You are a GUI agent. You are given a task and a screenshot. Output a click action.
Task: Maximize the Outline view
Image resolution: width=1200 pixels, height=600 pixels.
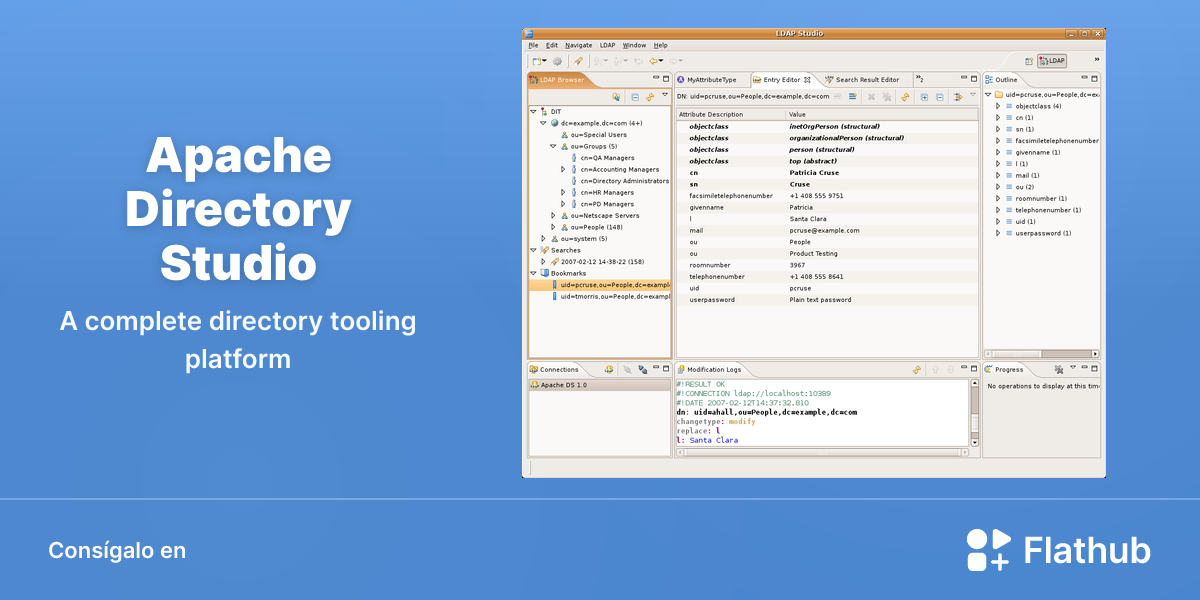coord(1095,78)
